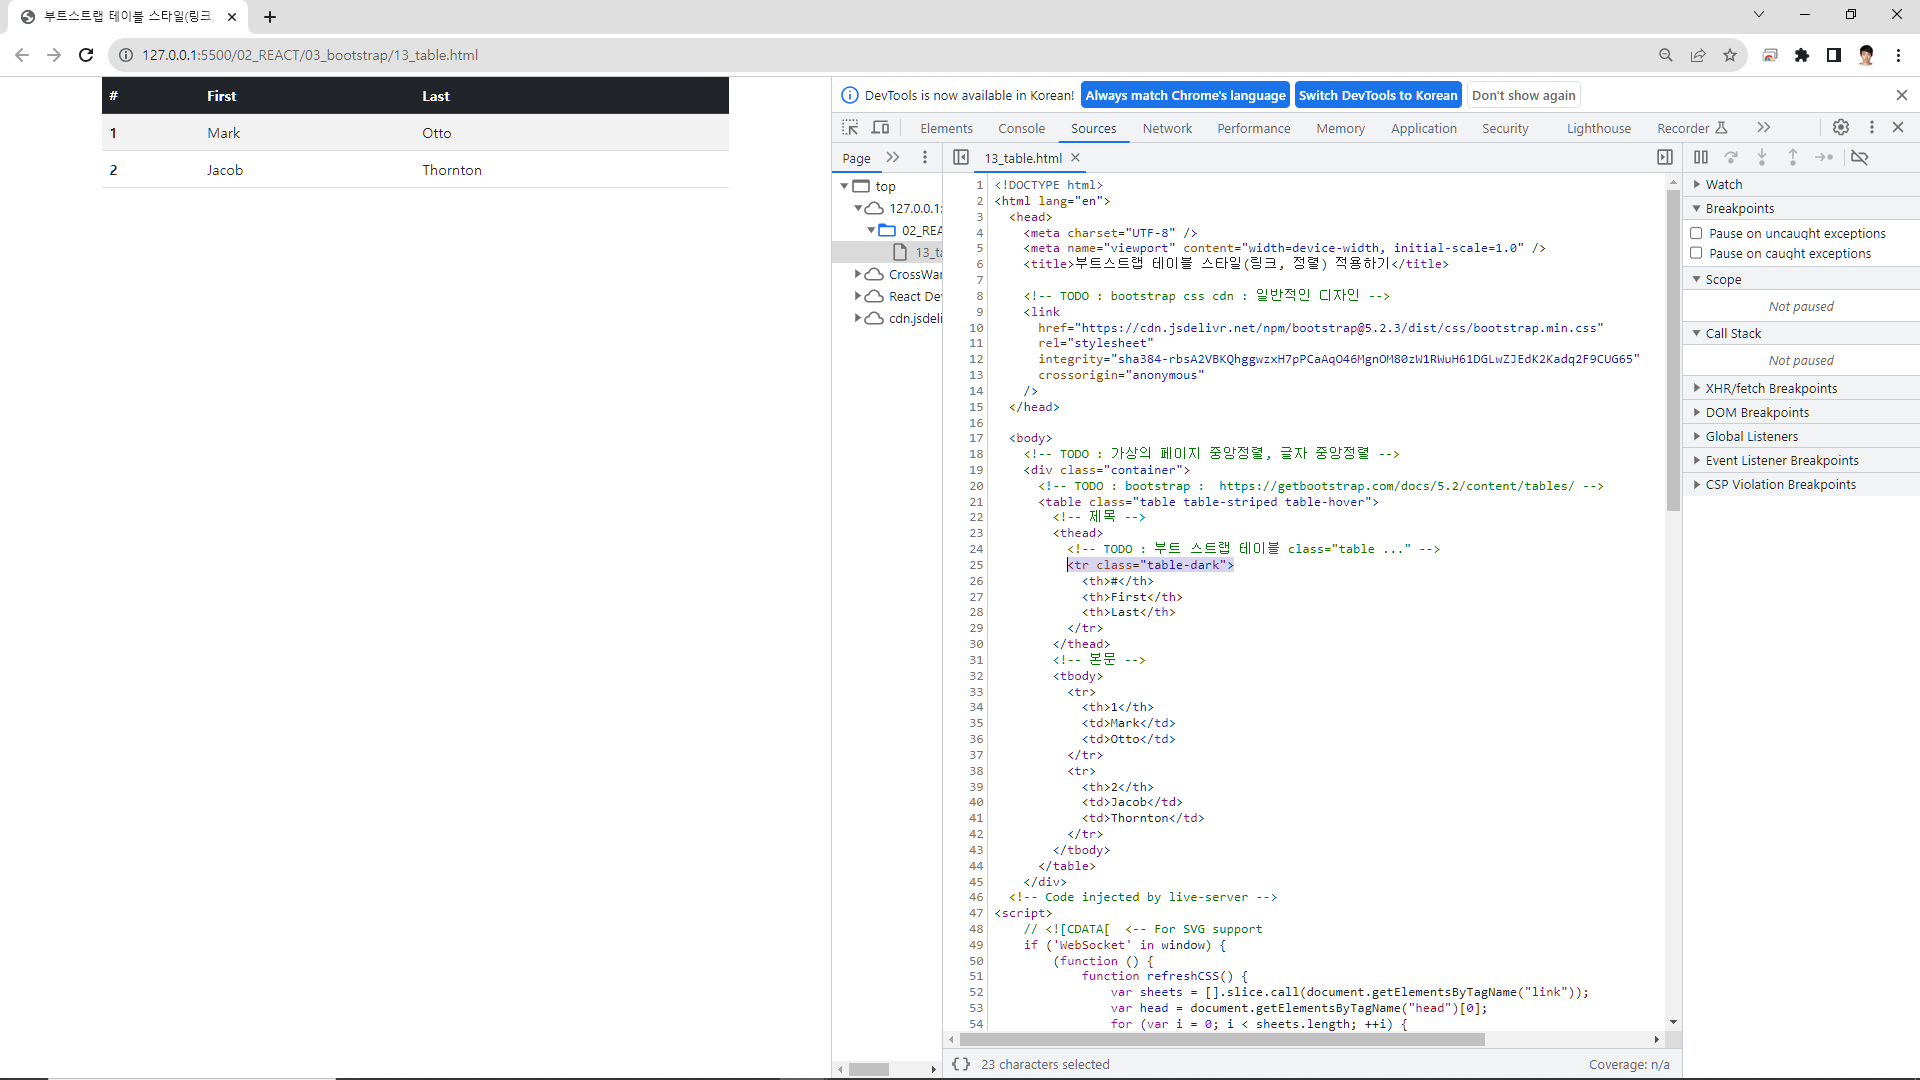Viewport: 1920px width, 1080px height.
Task: Open DevTools settings gear
Action: (x=1840, y=128)
